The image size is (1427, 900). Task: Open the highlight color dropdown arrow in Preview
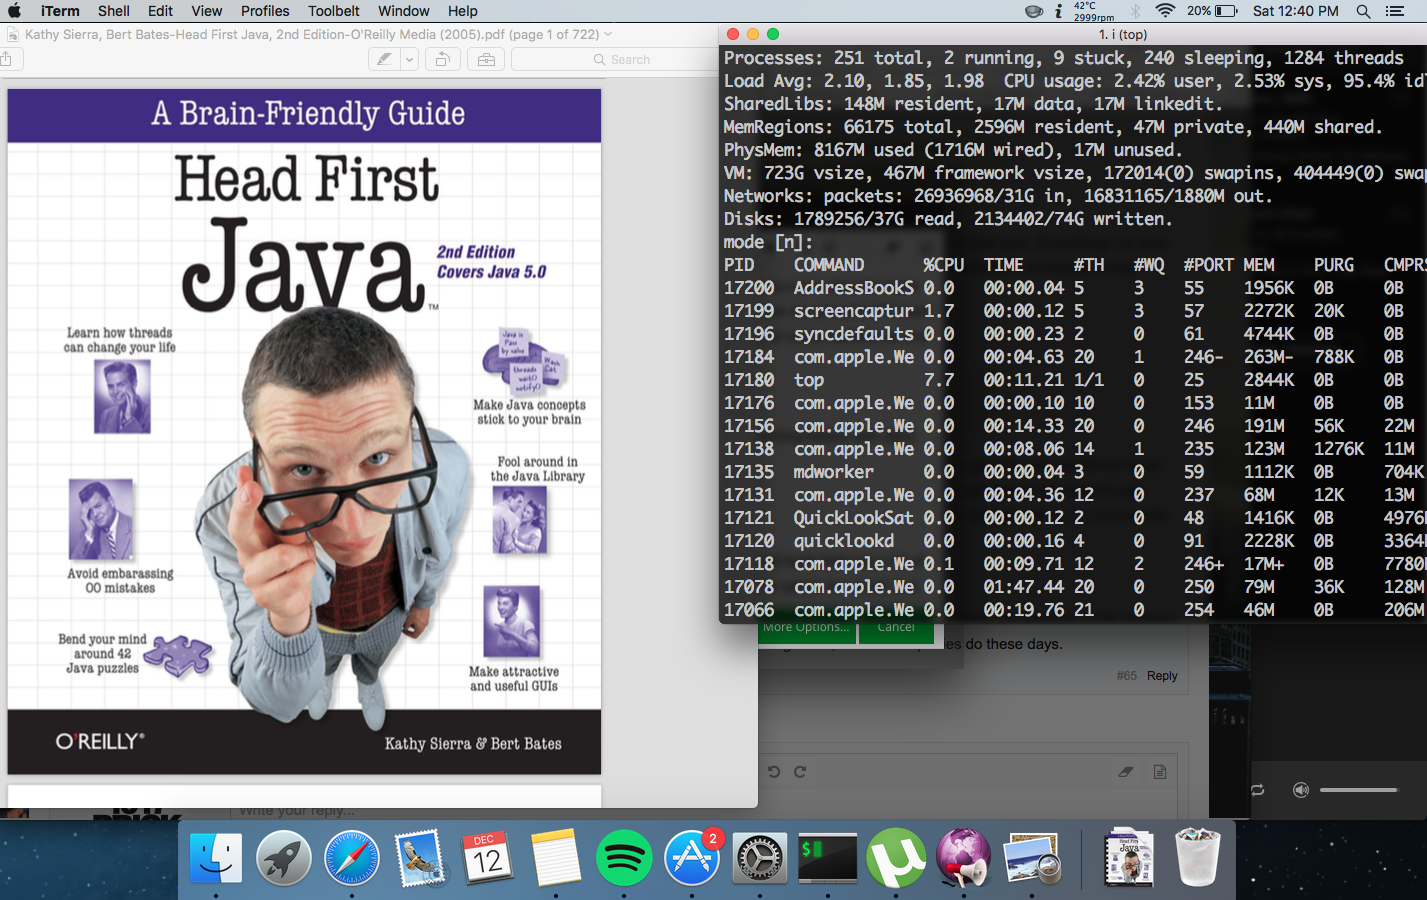click(x=409, y=60)
